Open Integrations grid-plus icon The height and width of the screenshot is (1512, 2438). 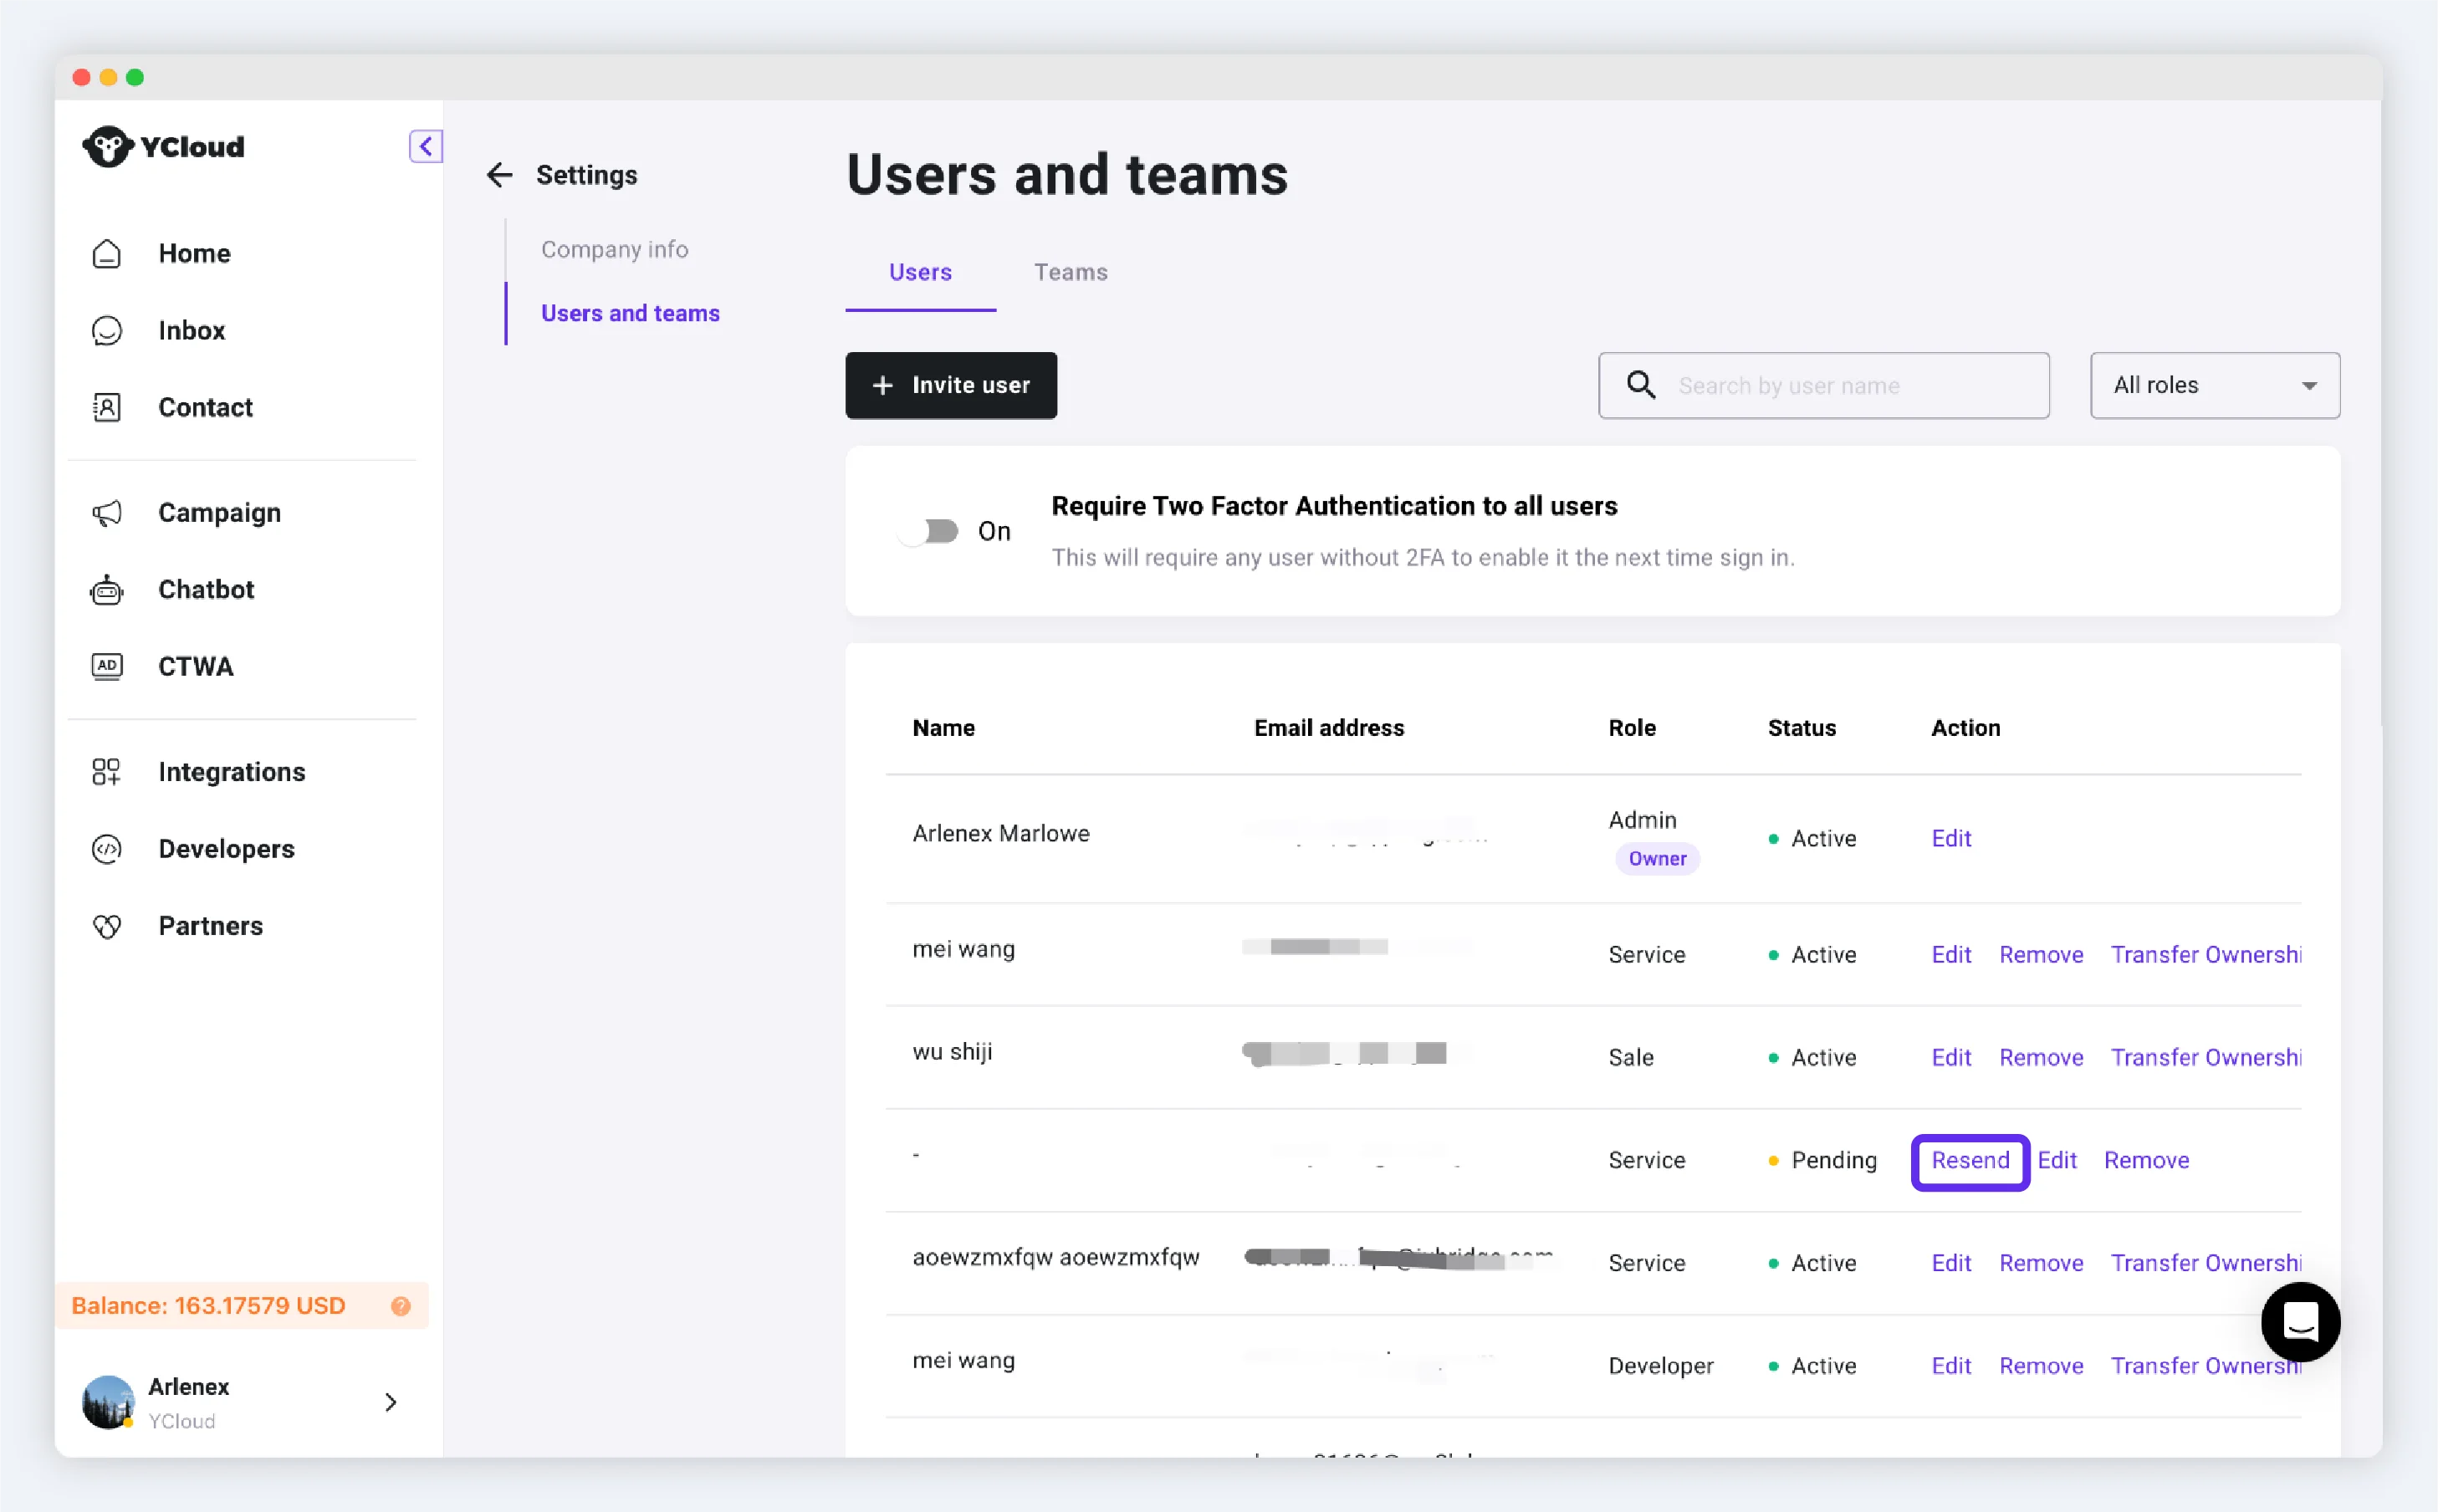point(107,772)
